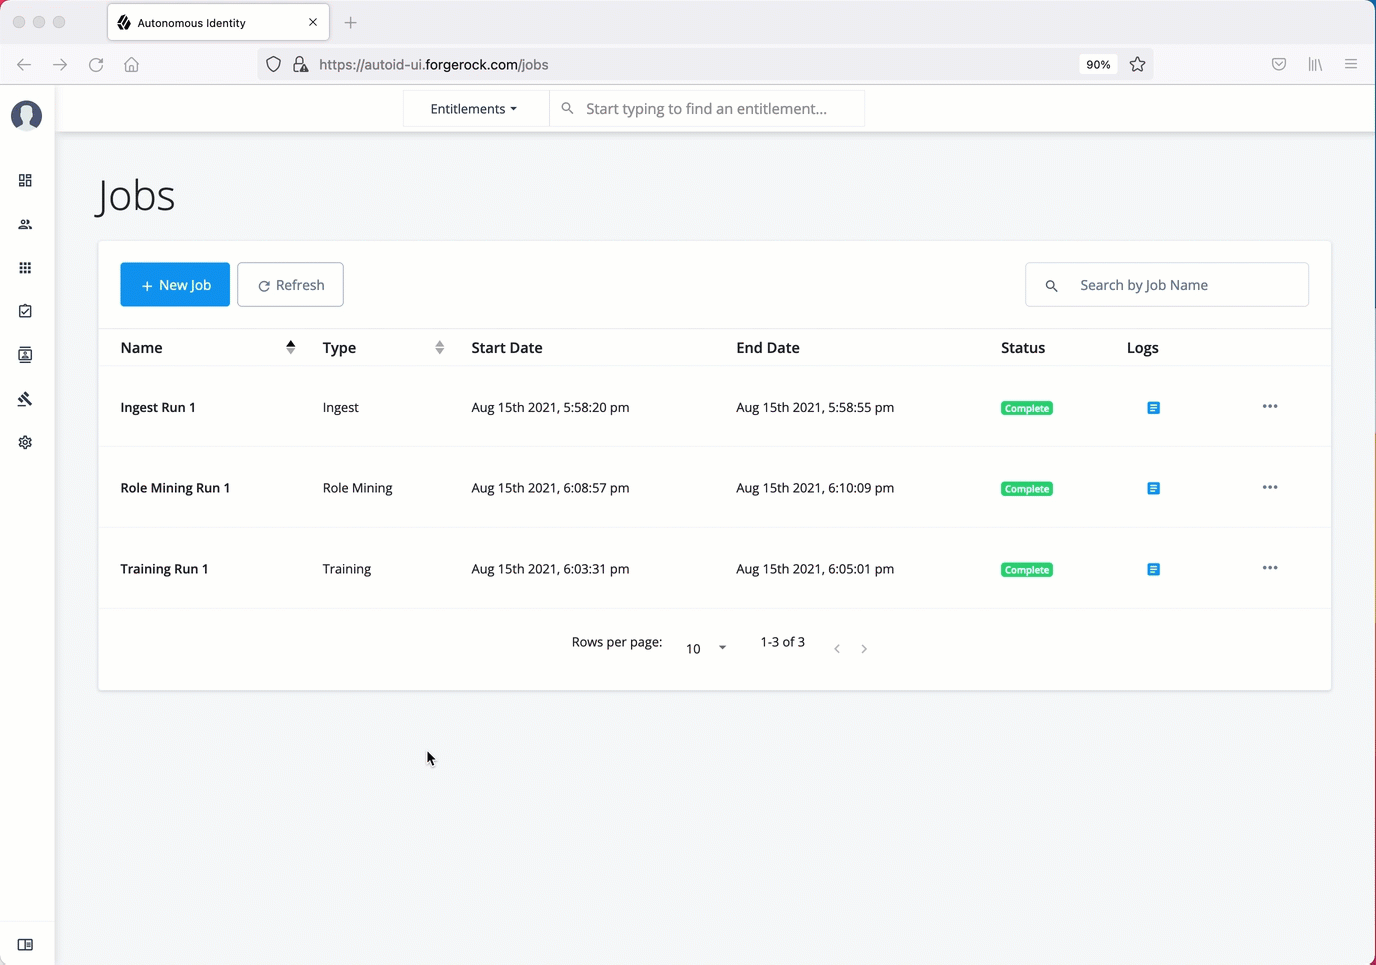View logs for Training Run 1
1376x965 pixels.
coord(1153,570)
